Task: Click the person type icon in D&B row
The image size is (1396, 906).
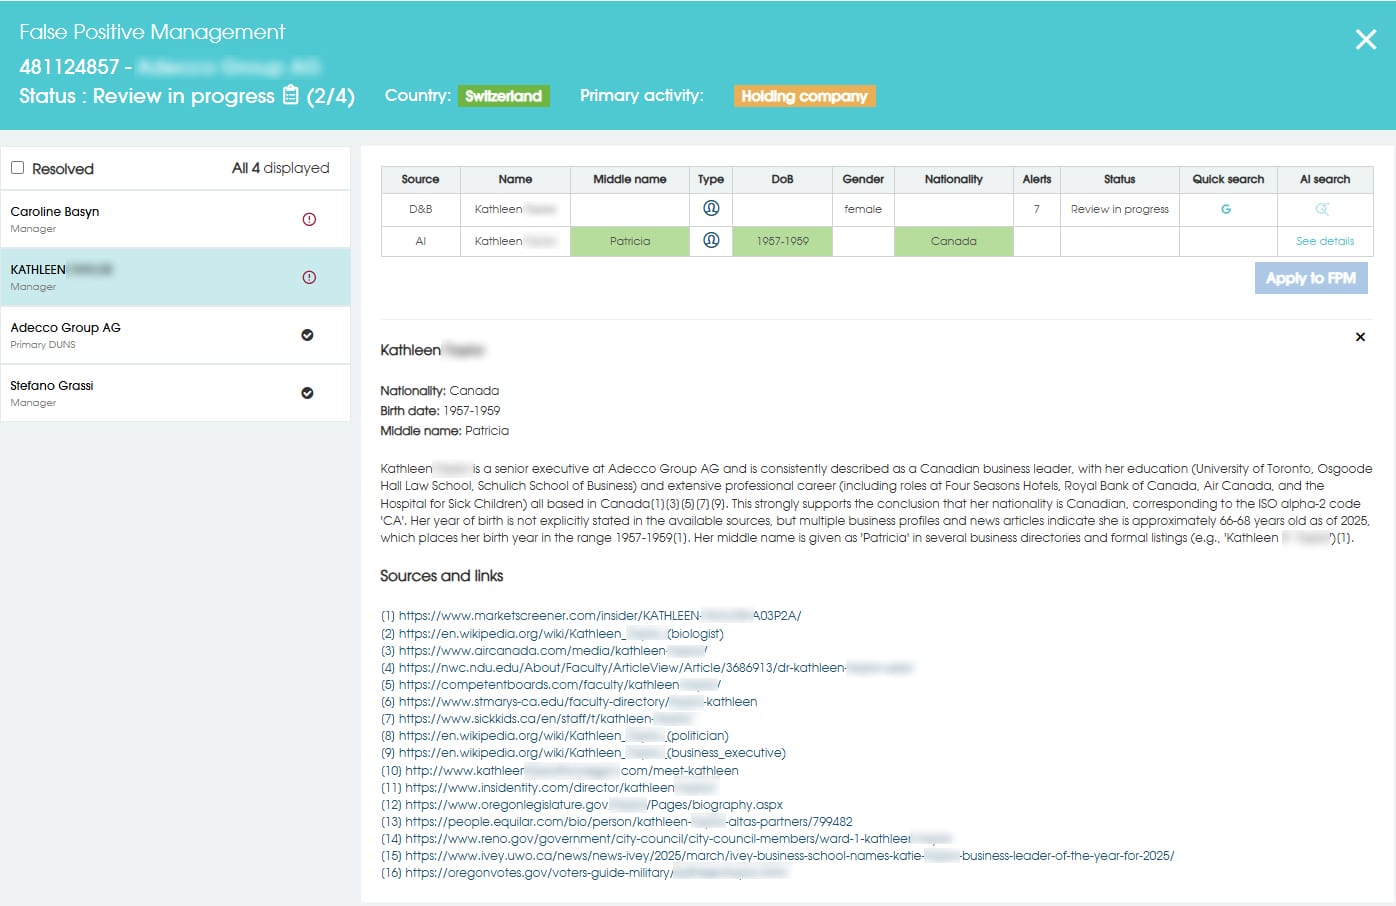Action: coord(711,208)
